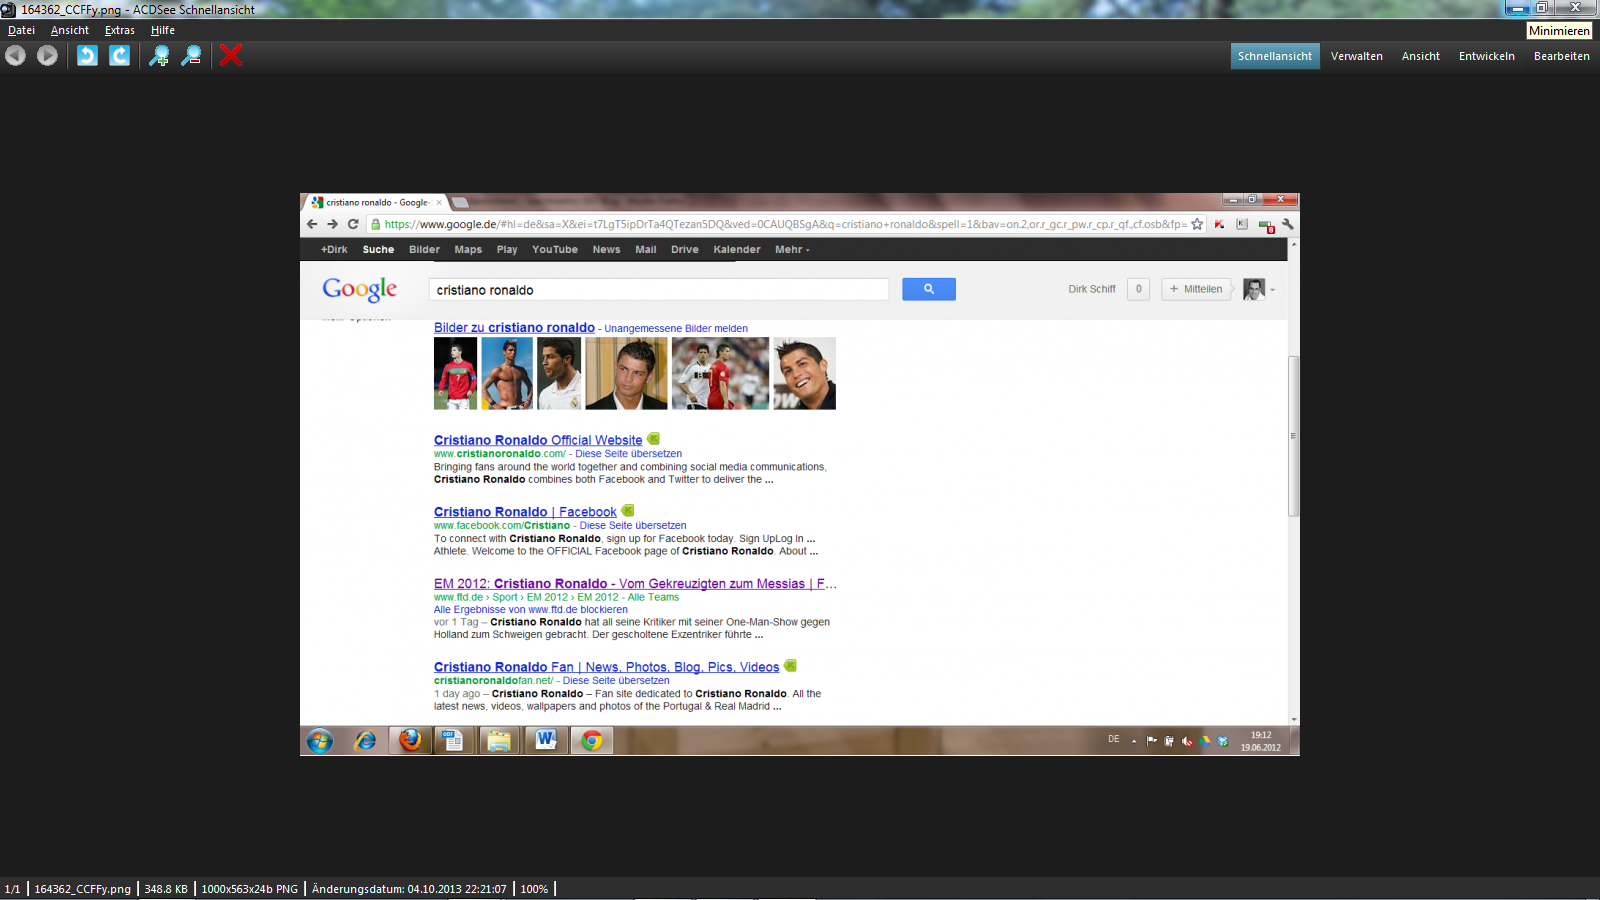The width and height of the screenshot is (1600, 900).
Task: Click the blue Google search button
Action: coord(929,289)
